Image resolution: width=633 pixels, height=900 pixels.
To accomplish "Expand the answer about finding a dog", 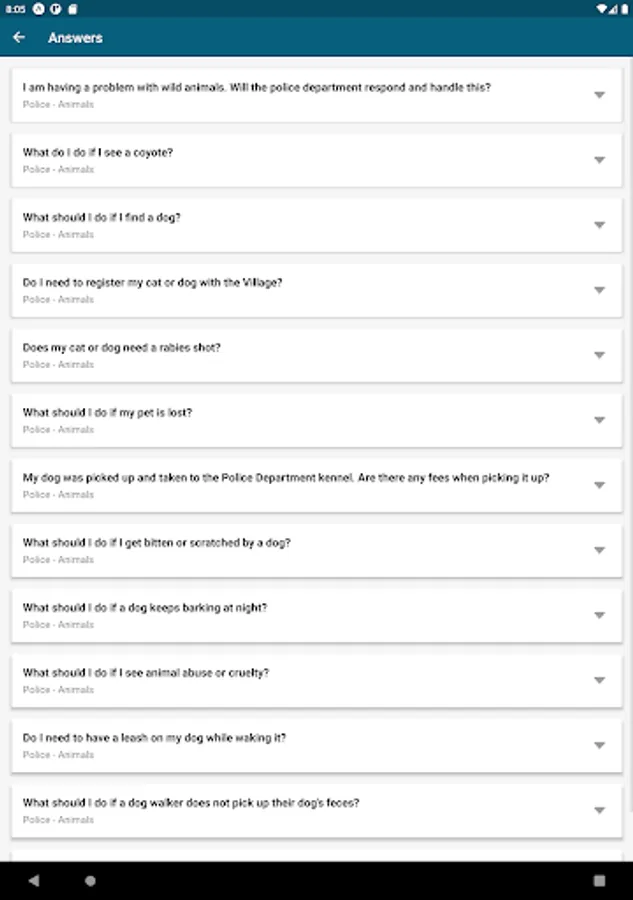I will point(599,225).
